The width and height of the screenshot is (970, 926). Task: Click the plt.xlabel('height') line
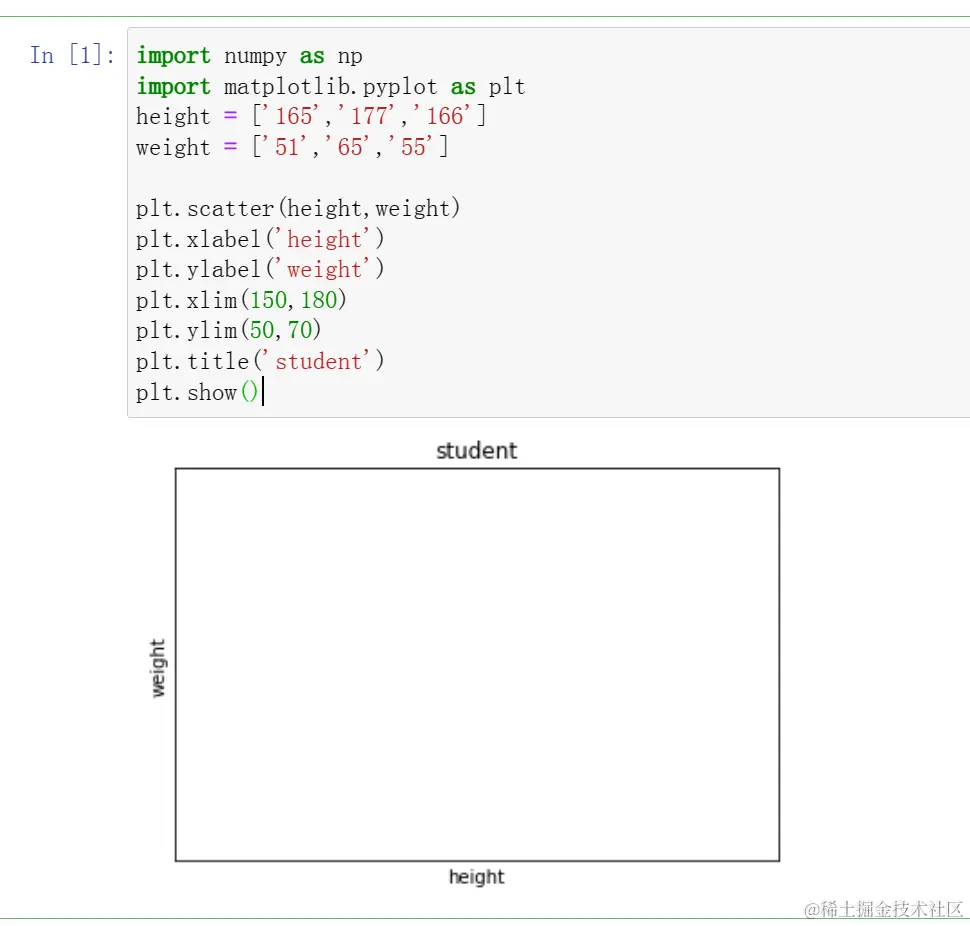(260, 239)
